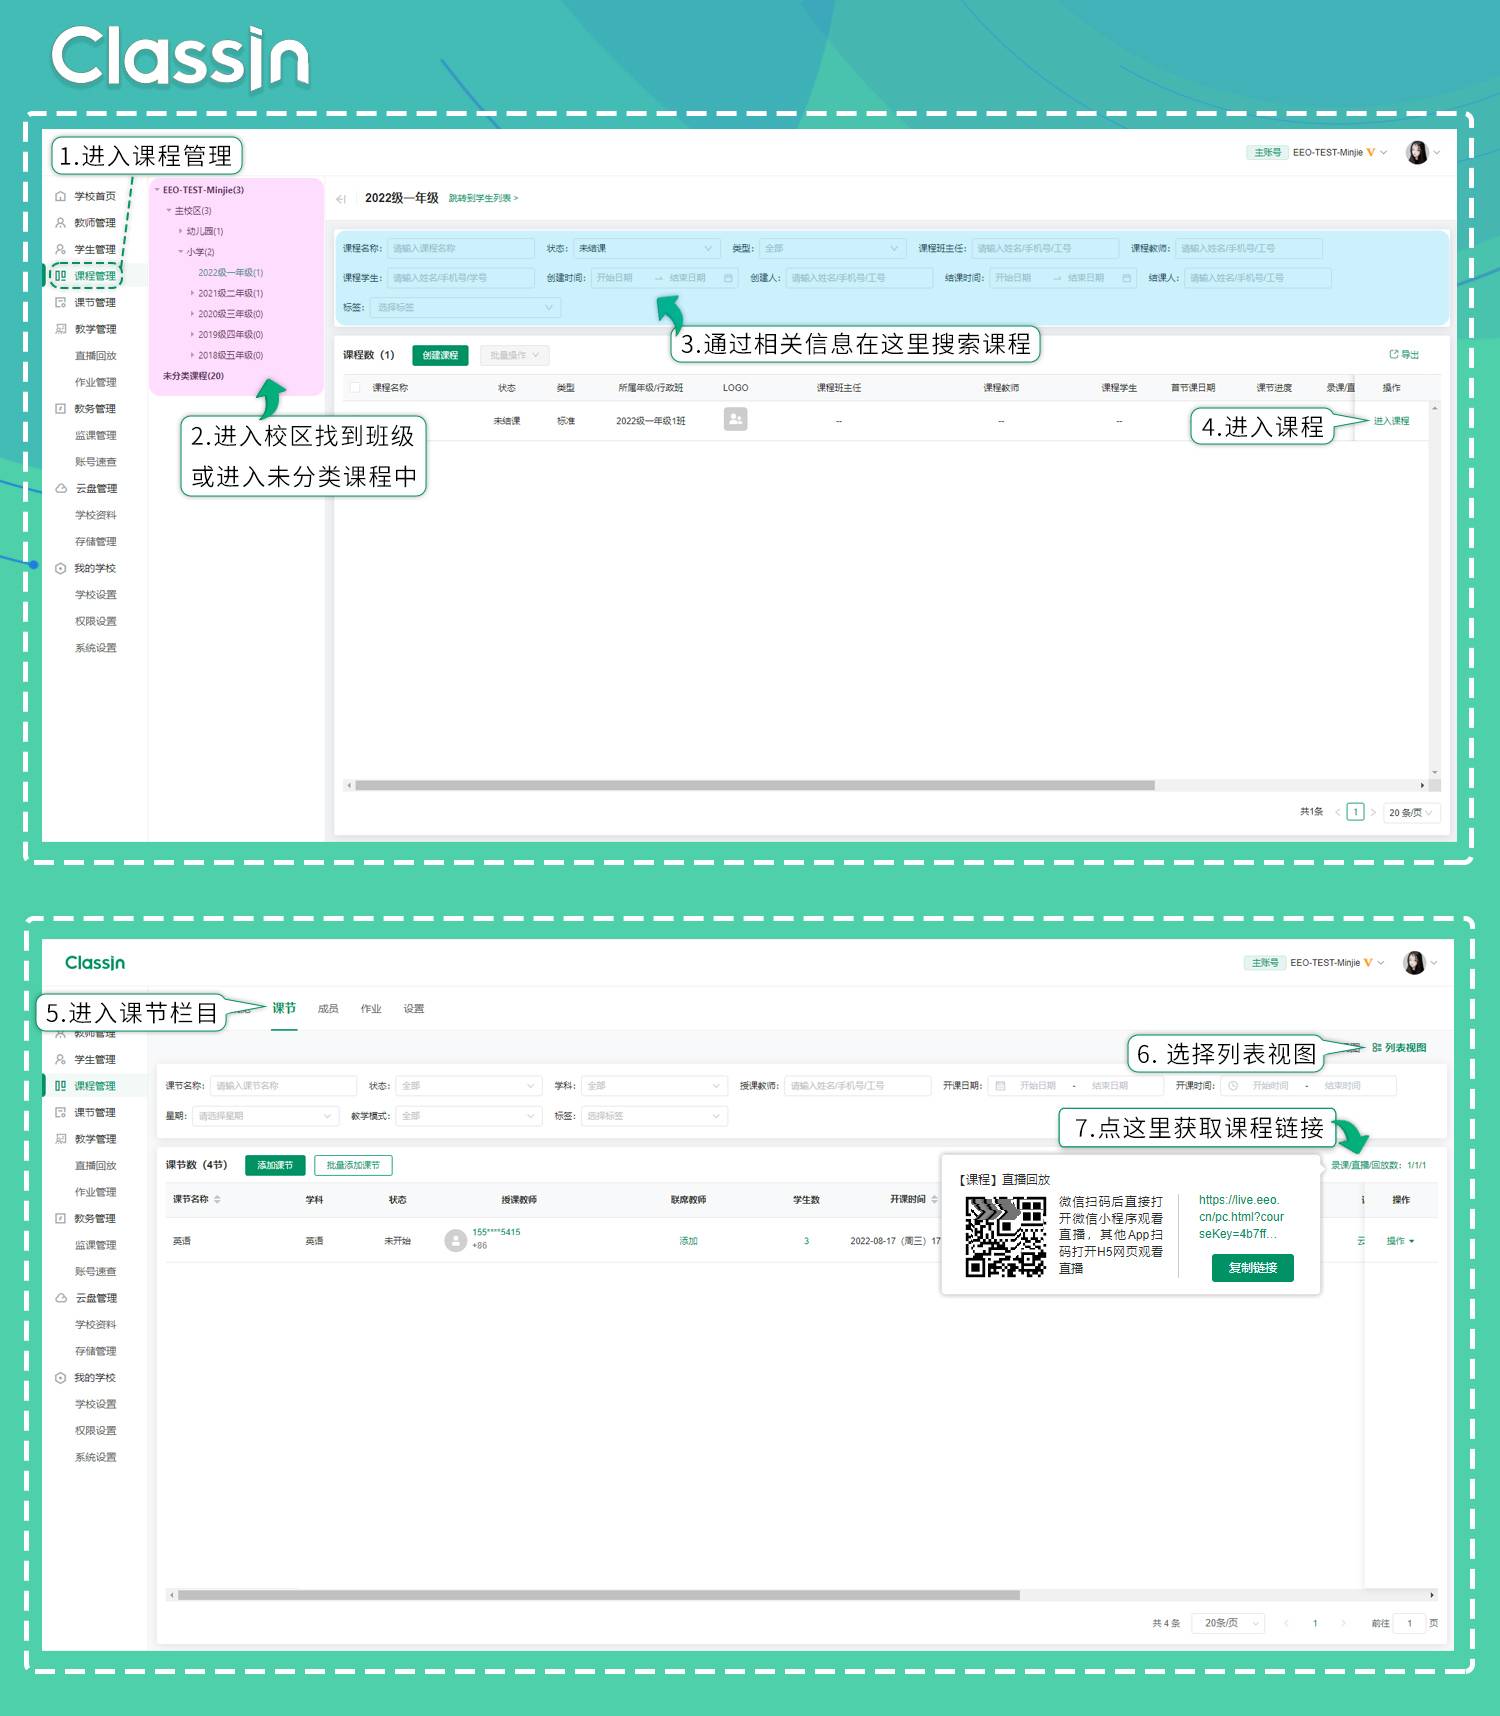1500x1716 pixels.
Task: Click the lesson QR code image
Action: pos(1005,1237)
